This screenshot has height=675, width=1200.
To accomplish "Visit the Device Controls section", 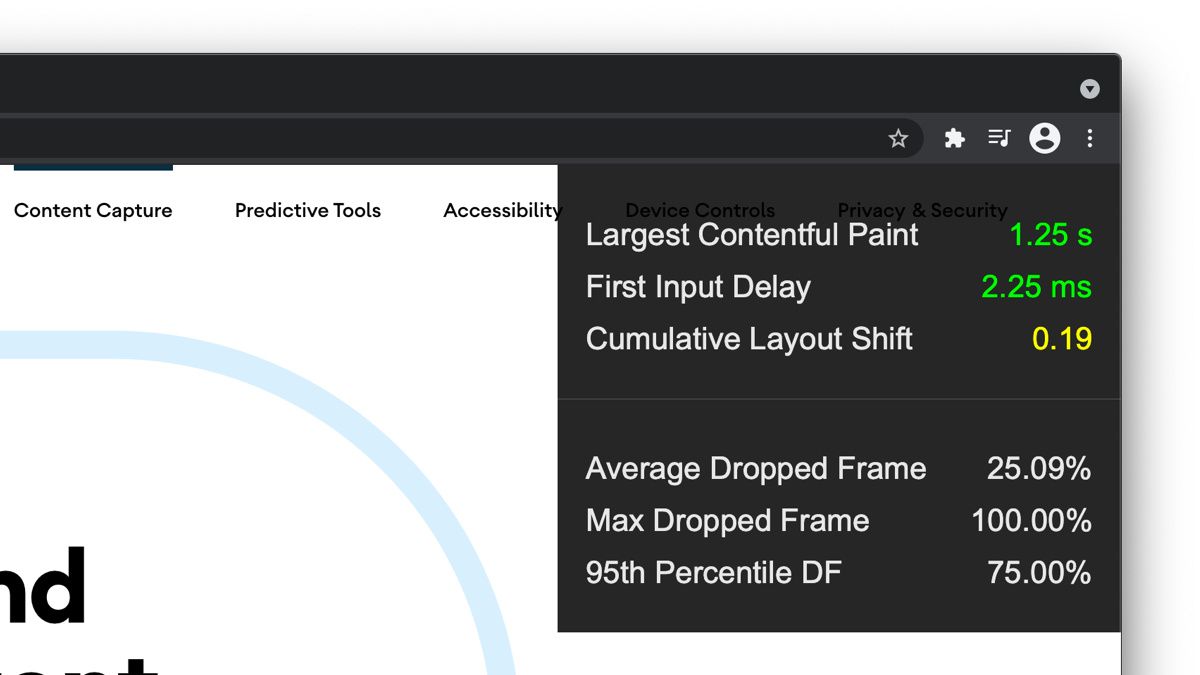I will coord(700,211).
